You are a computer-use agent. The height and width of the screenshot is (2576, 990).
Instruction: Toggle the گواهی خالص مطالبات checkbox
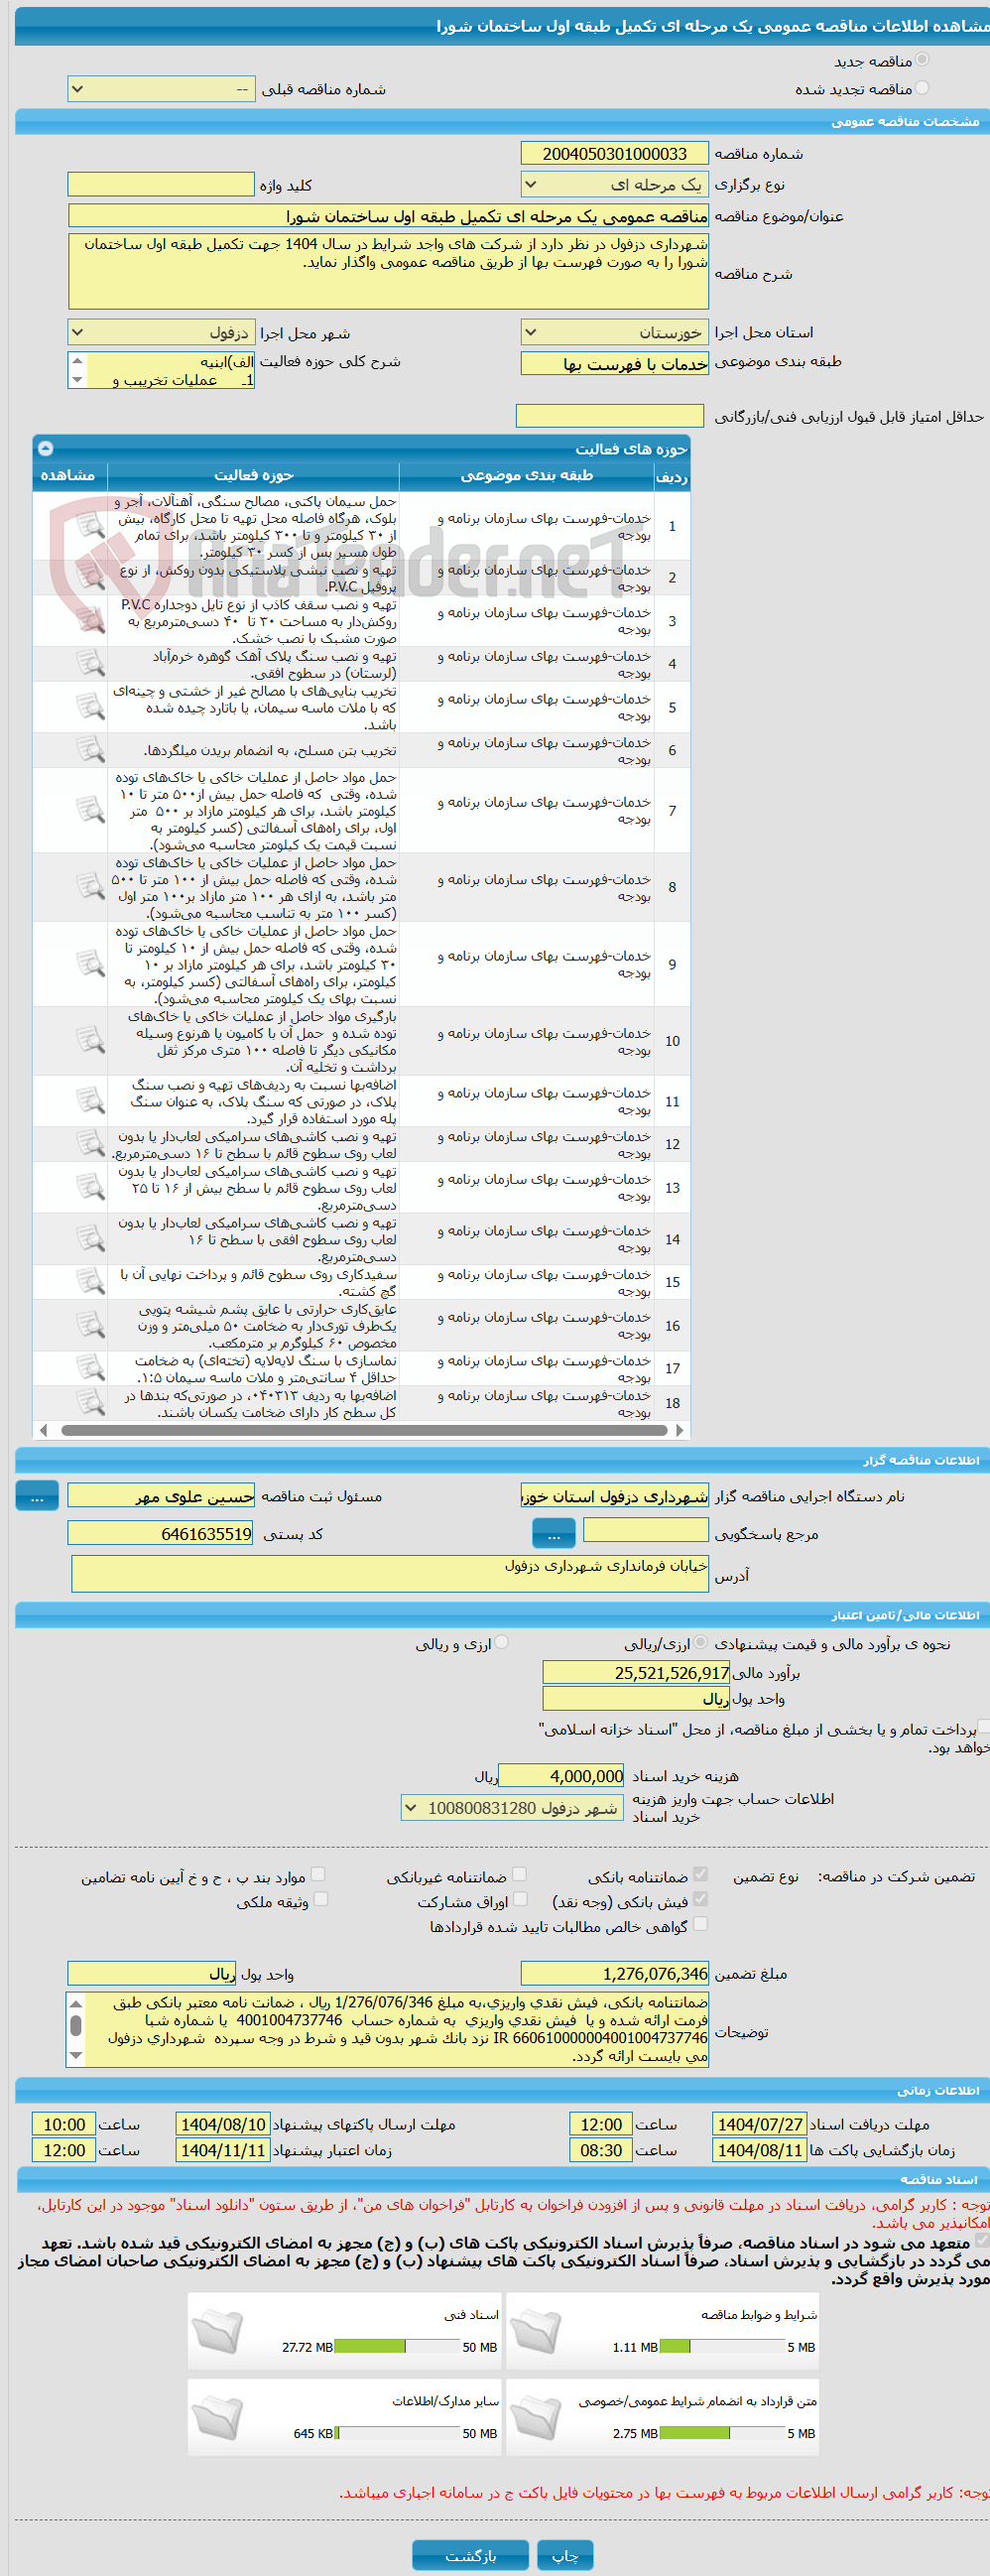coord(700,1924)
